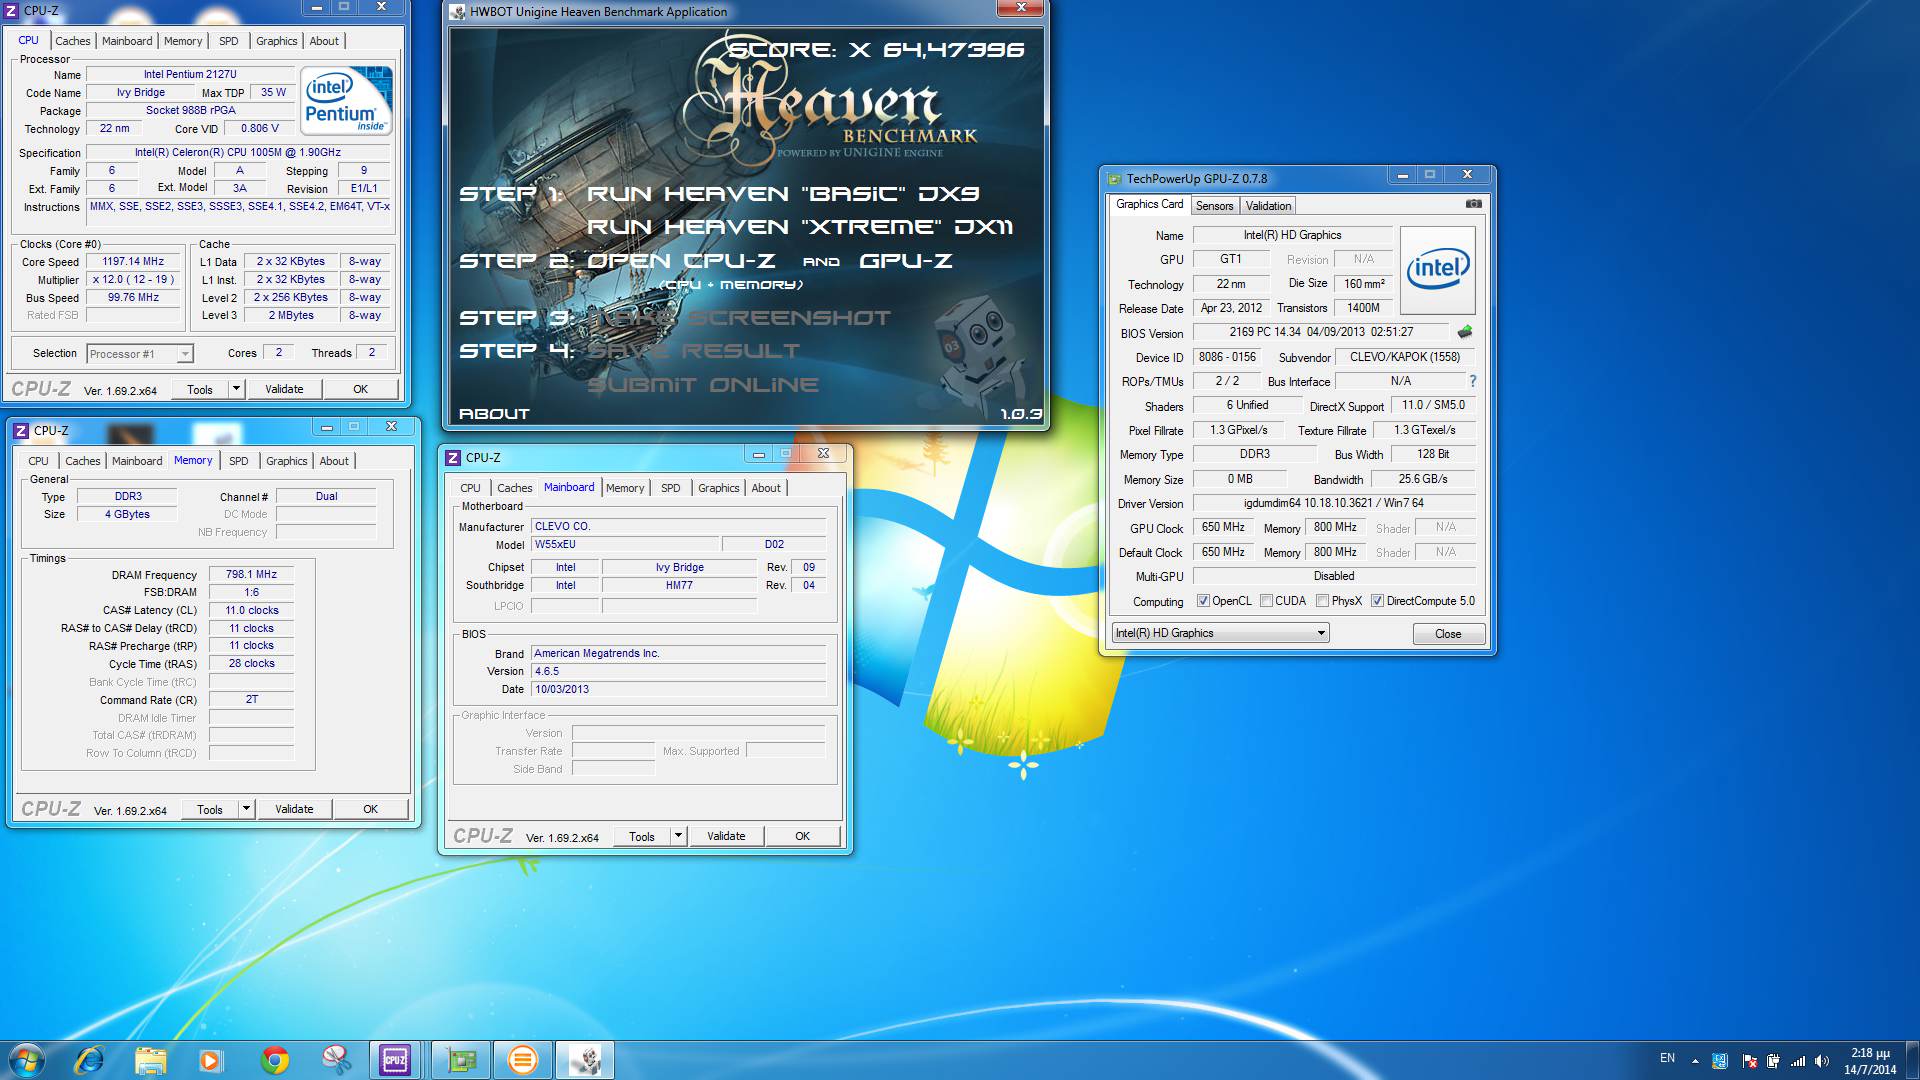Open CPU tab in CPU-Z Mainboard window

coord(470,488)
